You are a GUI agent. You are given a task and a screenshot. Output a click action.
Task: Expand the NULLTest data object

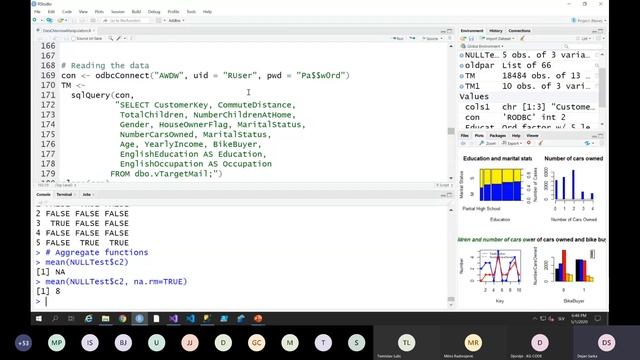coord(462,55)
